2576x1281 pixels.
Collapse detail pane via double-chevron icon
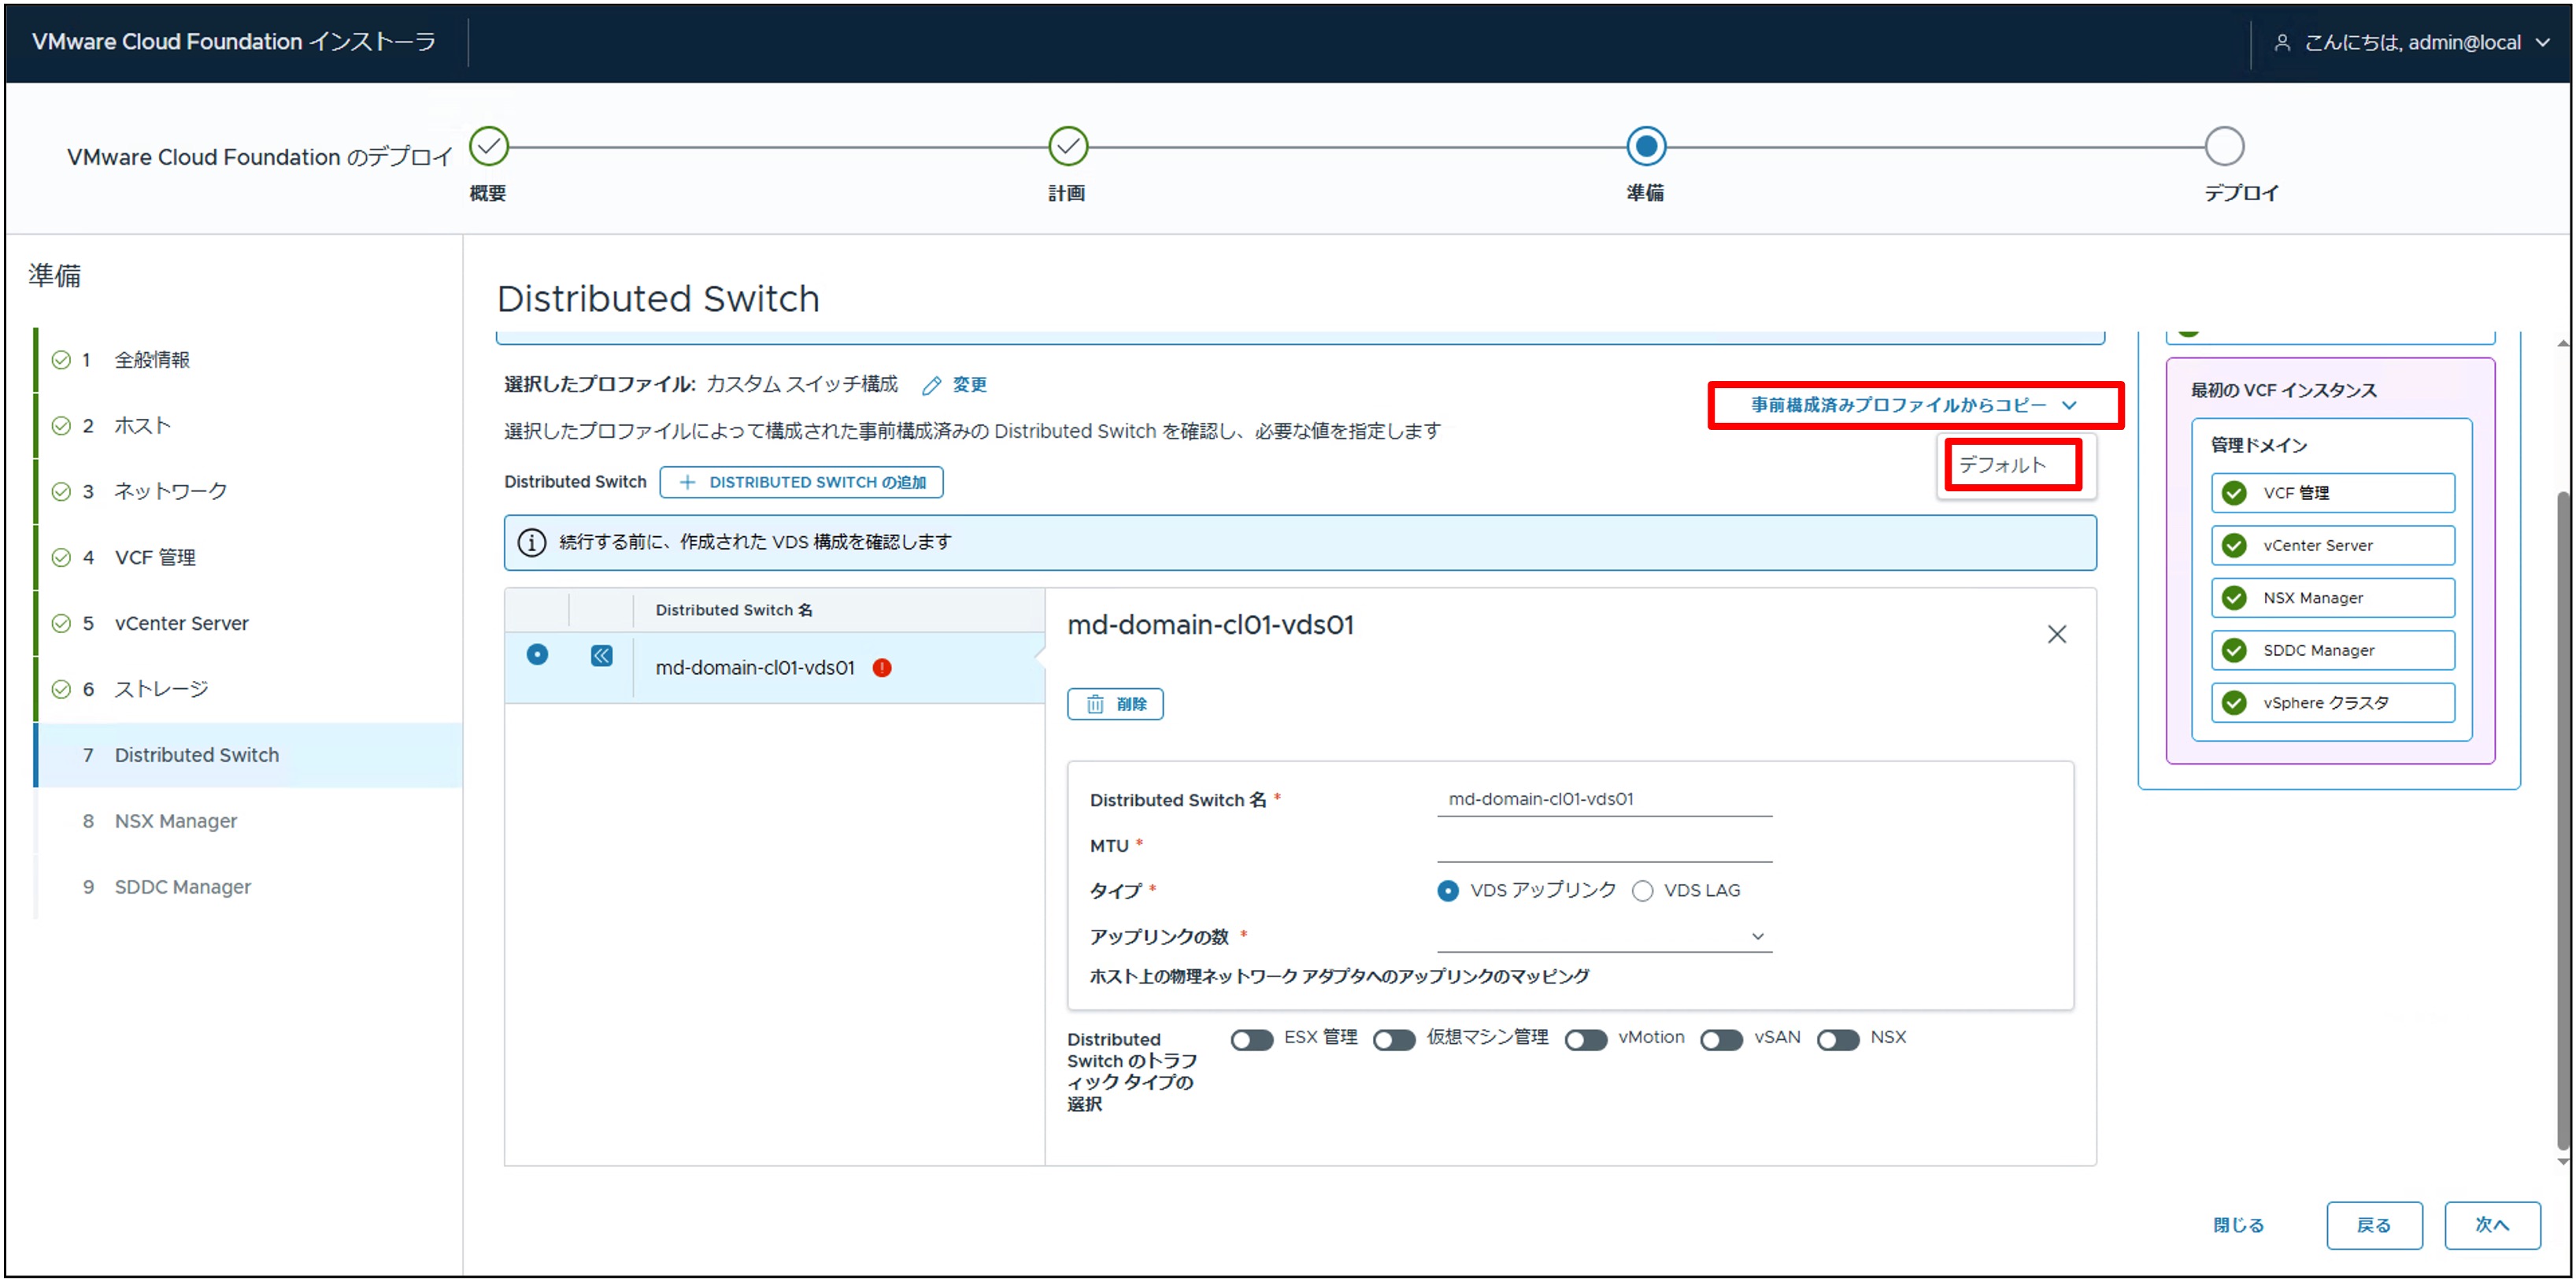pos(602,656)
